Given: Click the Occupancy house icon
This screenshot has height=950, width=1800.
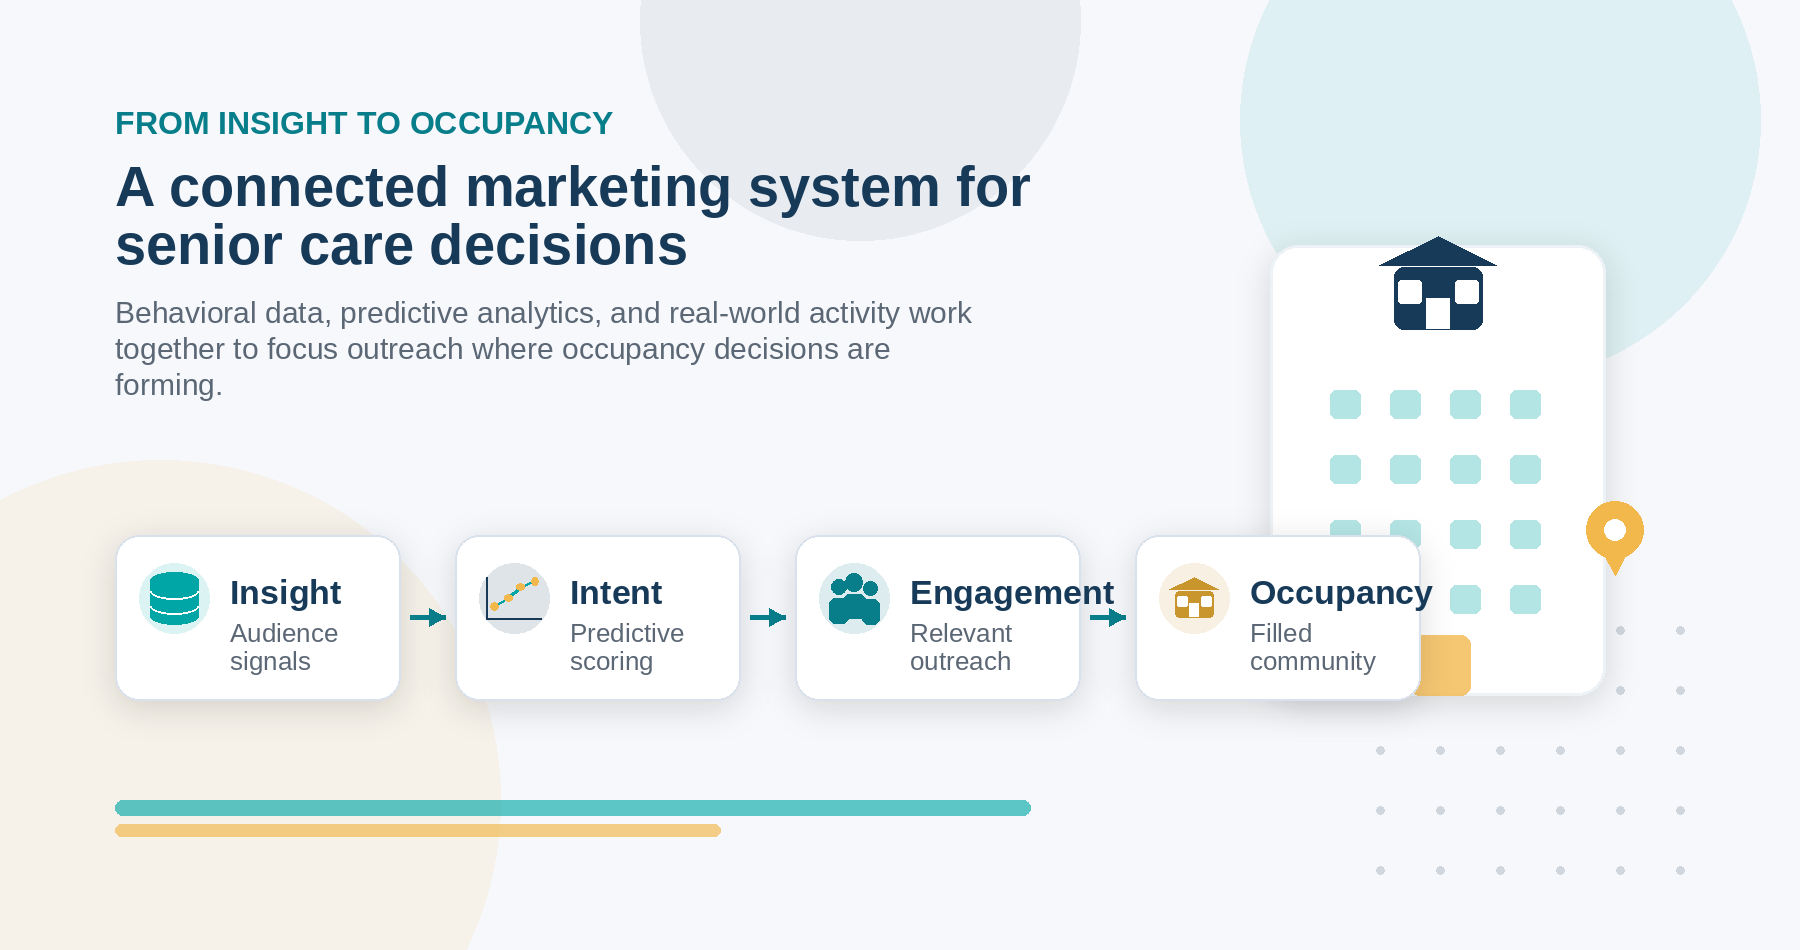Looking at the screenshot, I should [1194, 598].
